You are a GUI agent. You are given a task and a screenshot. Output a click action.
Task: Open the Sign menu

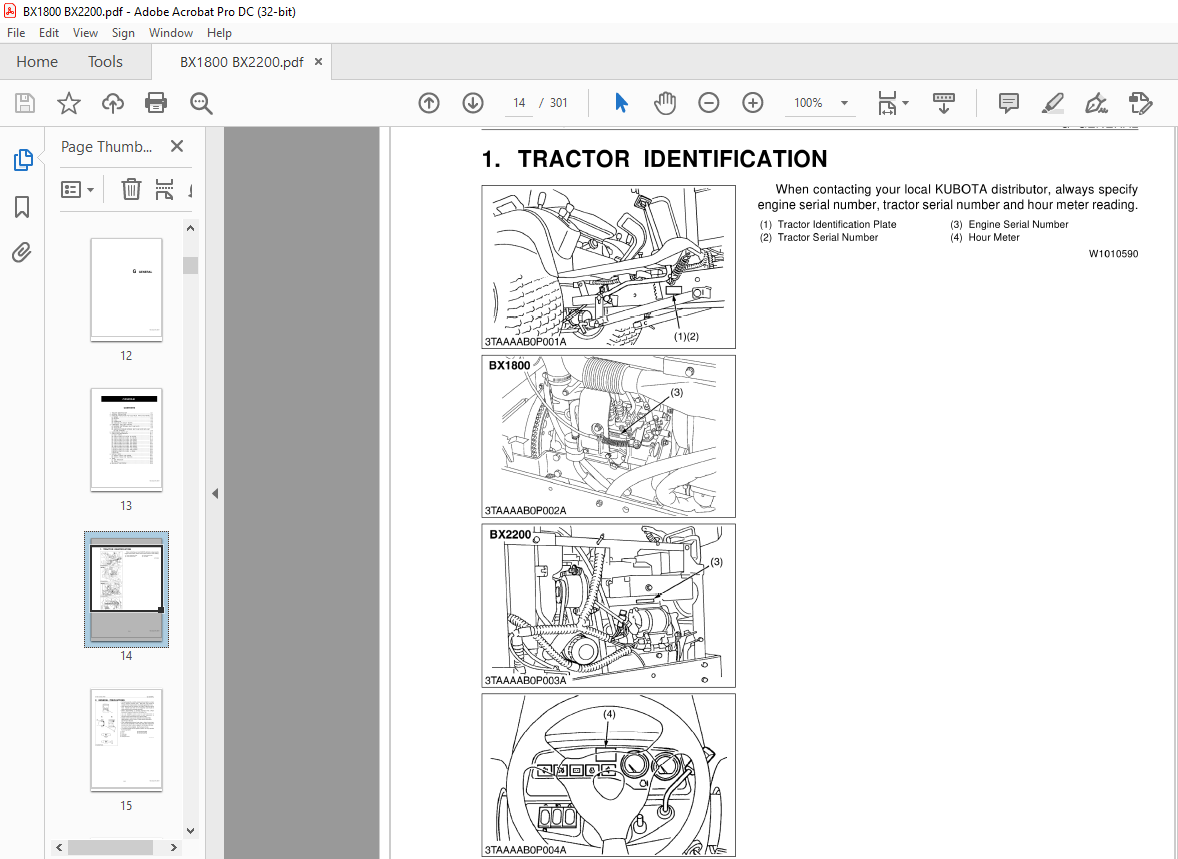point(123,33)
